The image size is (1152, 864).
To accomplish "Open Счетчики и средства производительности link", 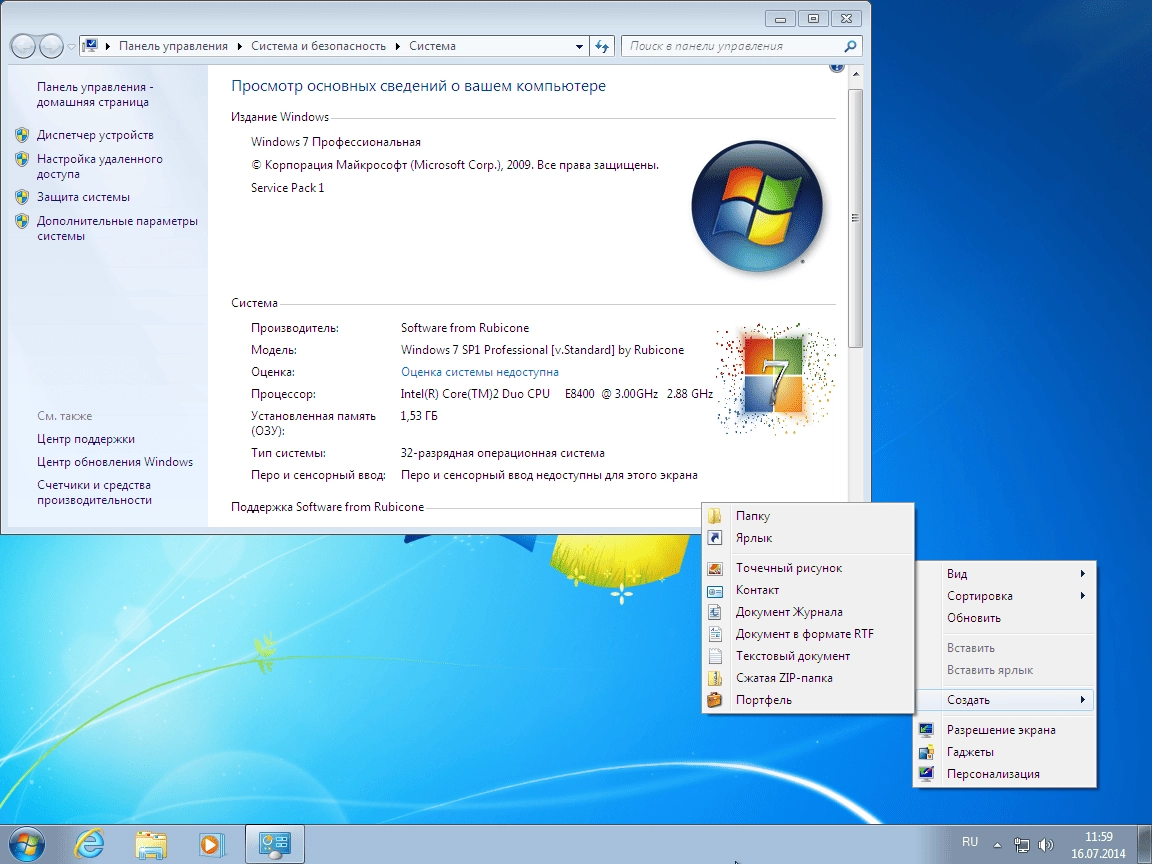I will [95, 492].
